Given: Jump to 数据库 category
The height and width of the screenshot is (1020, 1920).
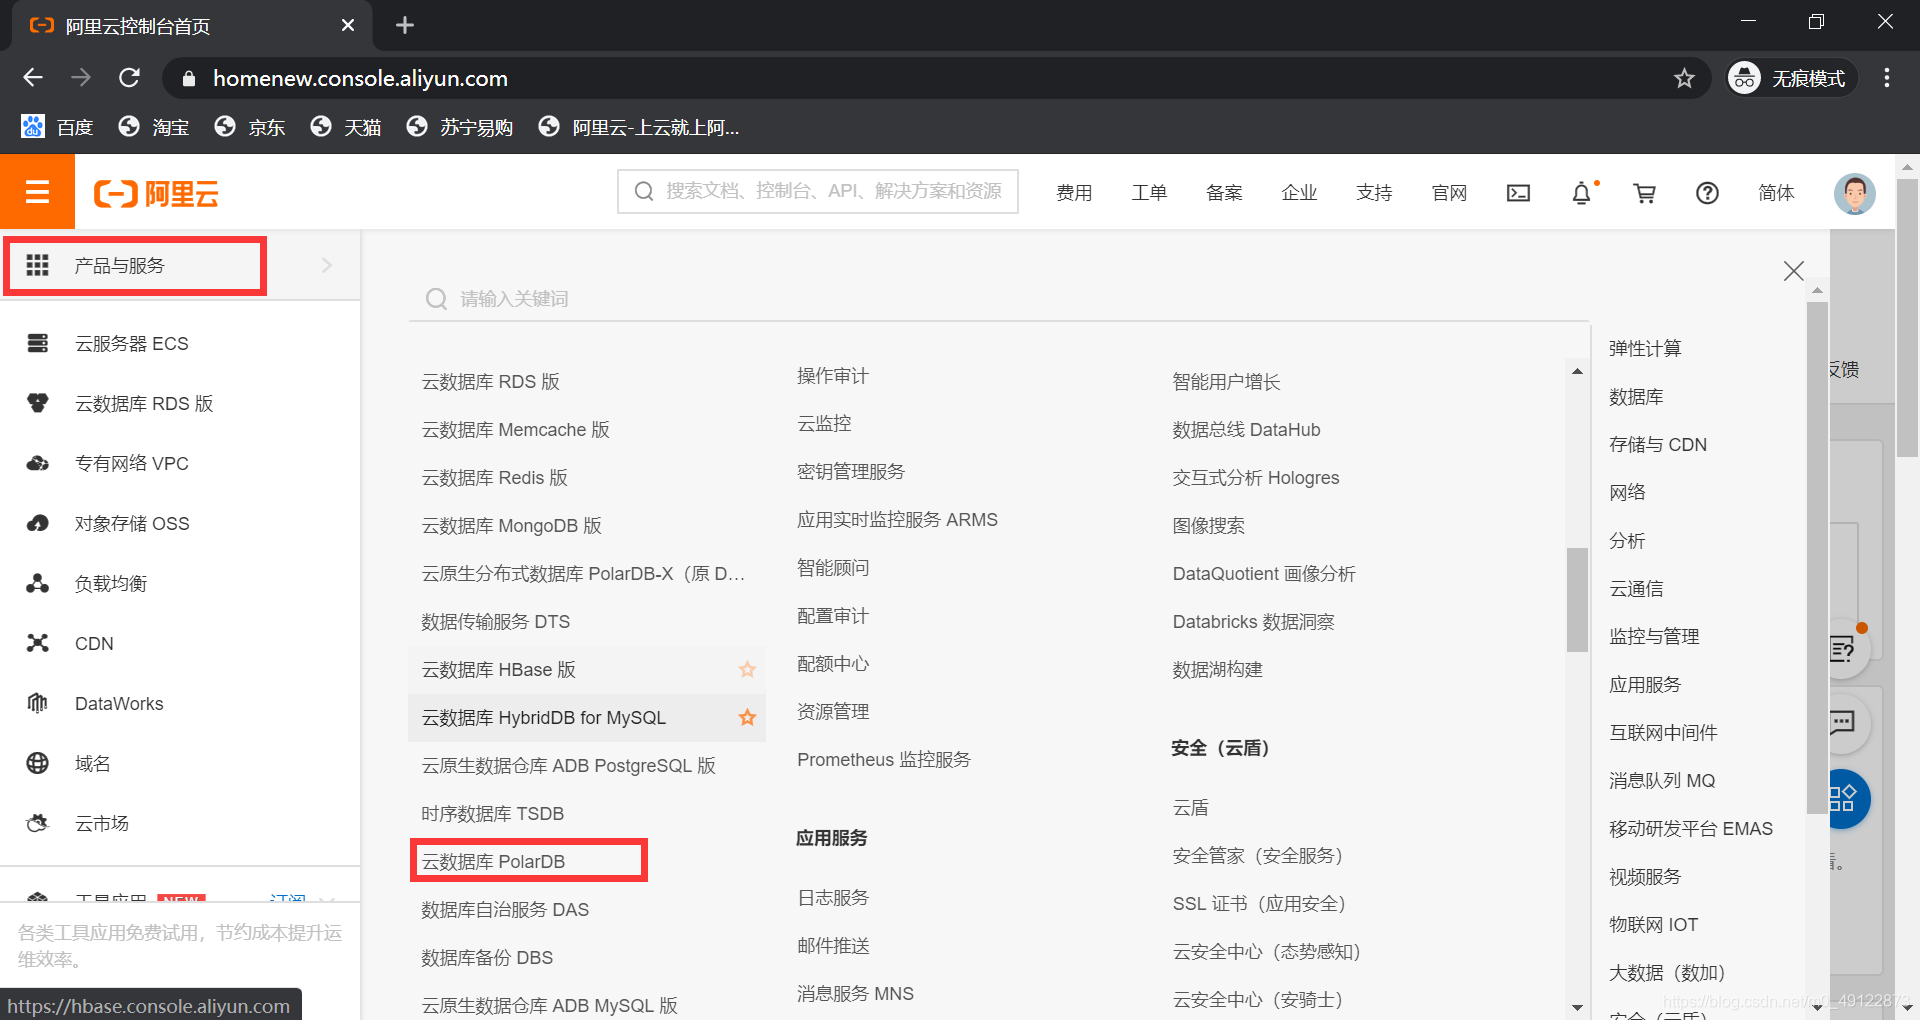Looking at the screenshot, I should click(1636, 396).
